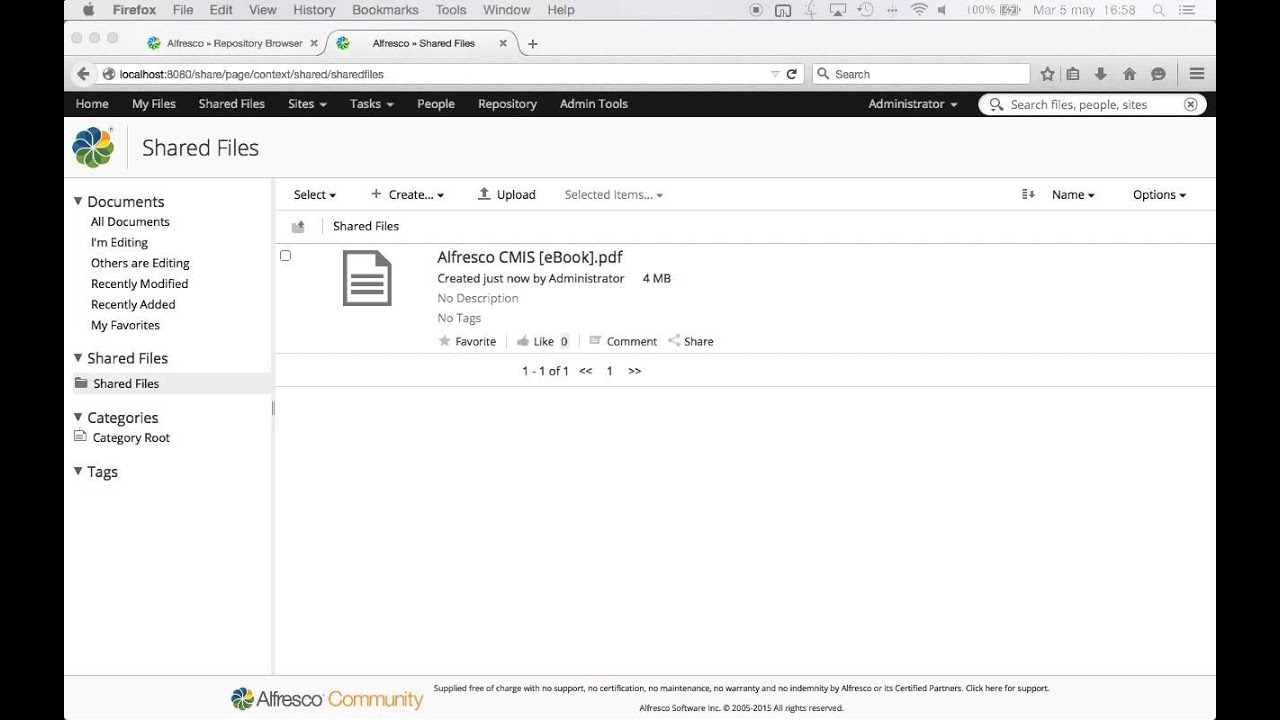1280x720 pixels.
Task: Open the Name sort dropdown
Action: click(x=1073, y=195)
